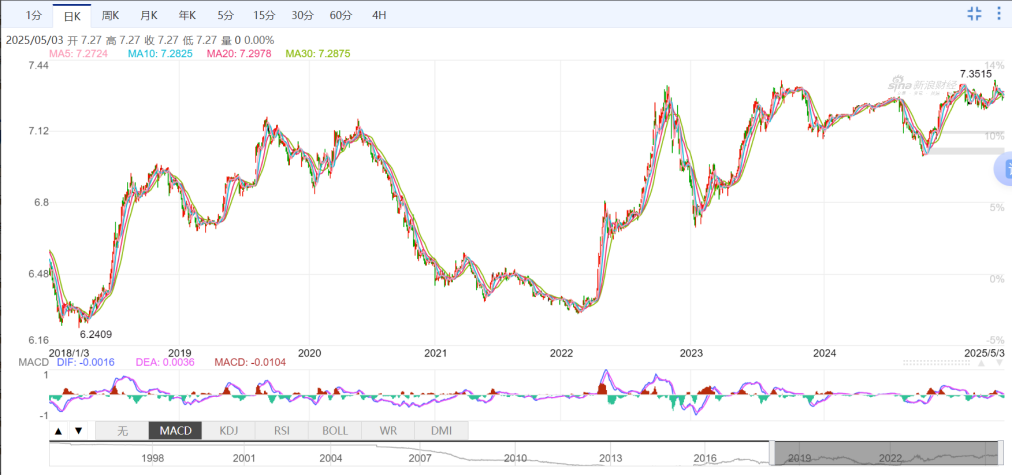
Task: Open the 年K yearly candlestick view
Action: [x=187, y=15]
